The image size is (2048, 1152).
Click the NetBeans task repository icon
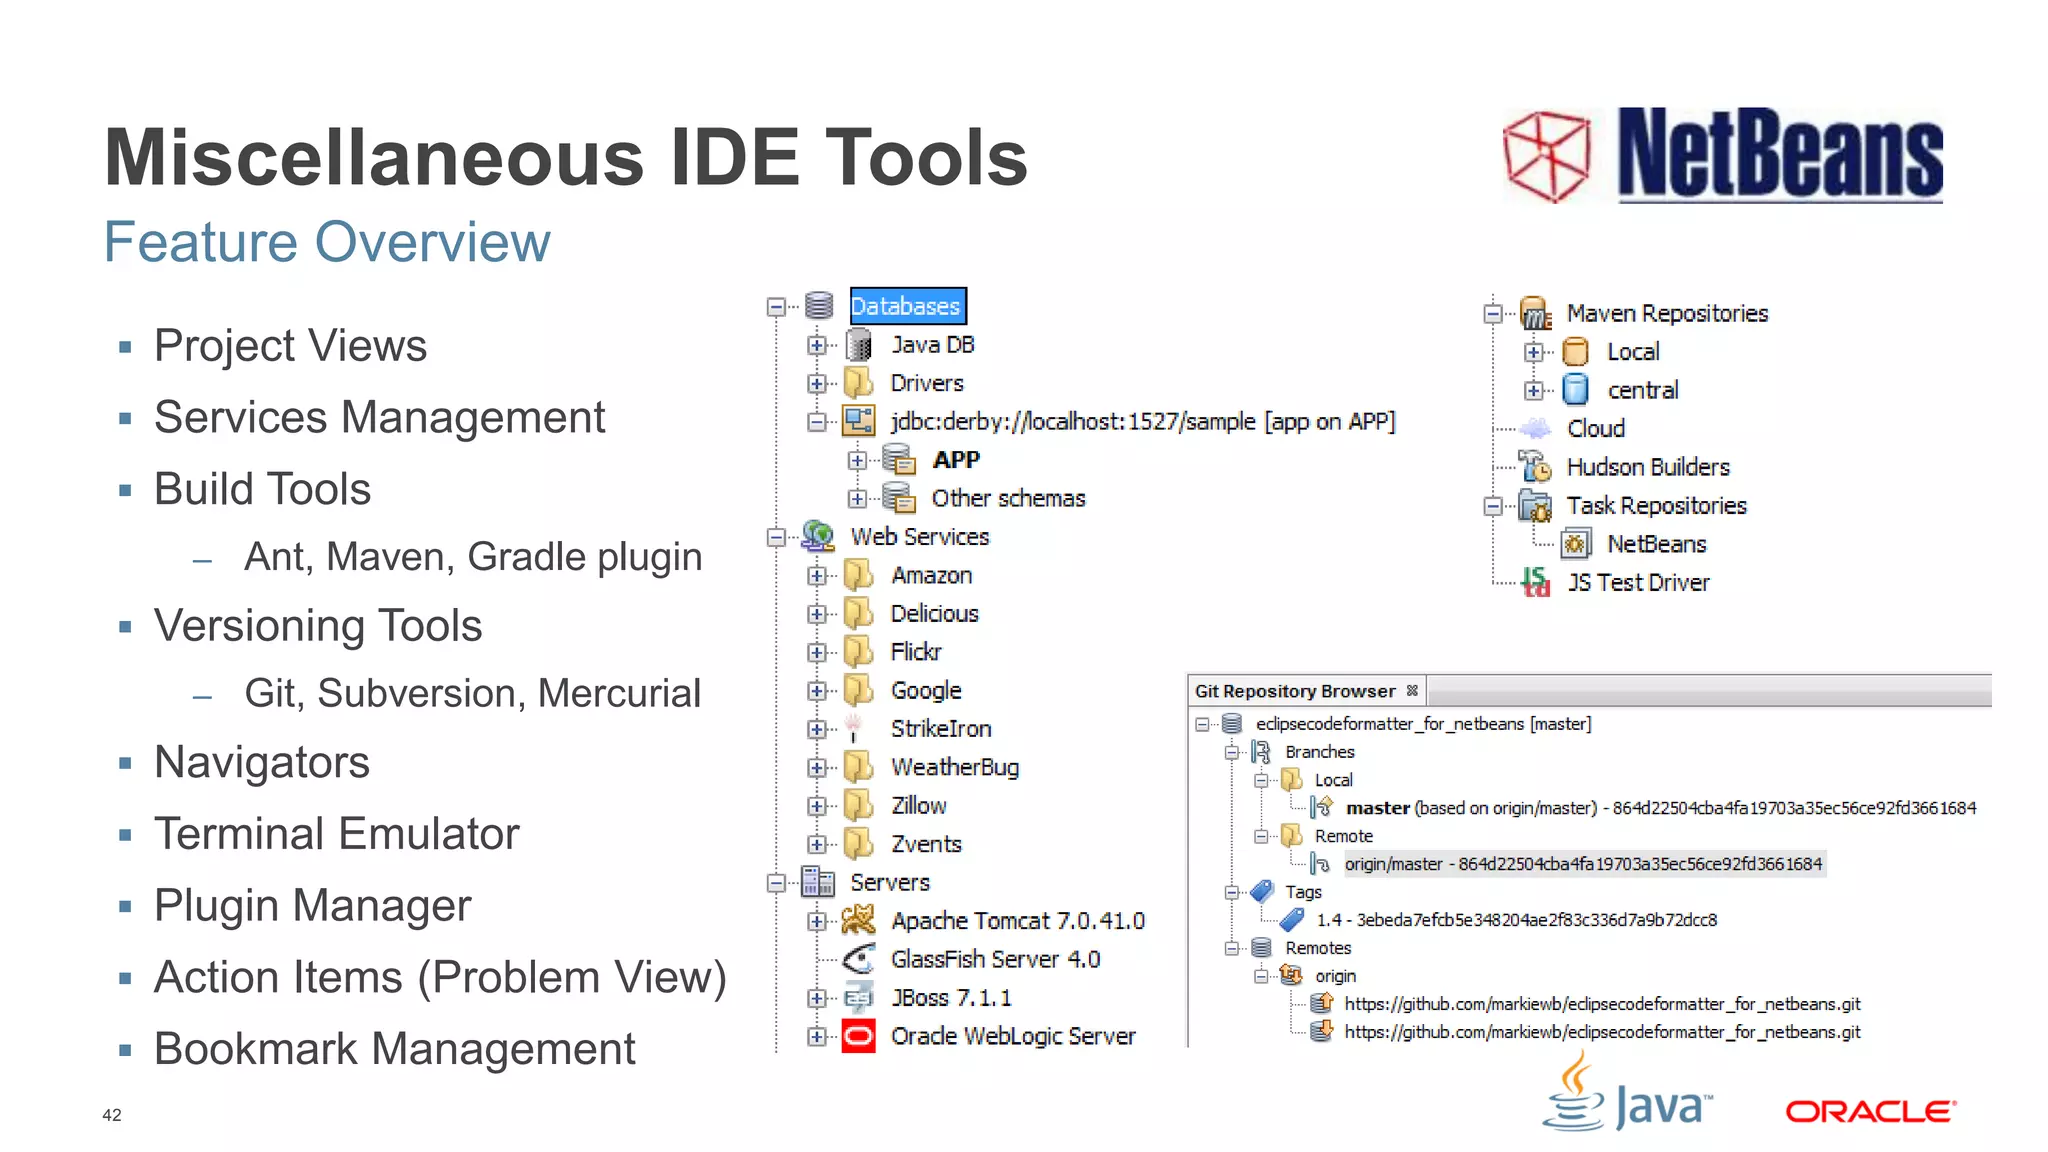point(1575,544)
